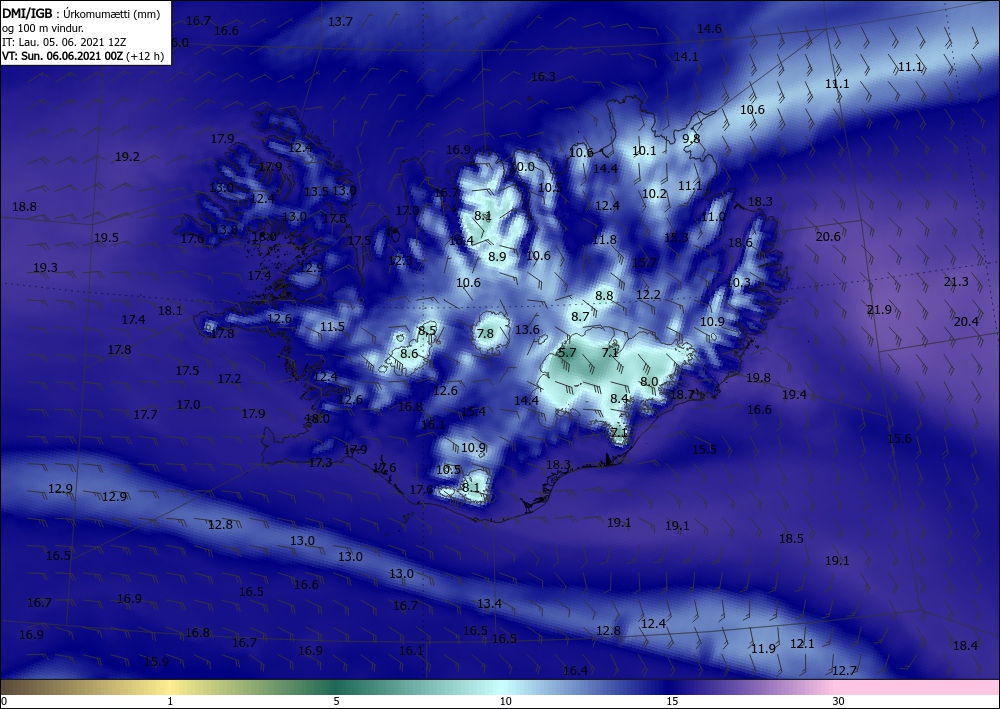The image size is (1000, 709).
Task: Click the DMI/IGB title in the legend box
Action: tap(27, 14)
